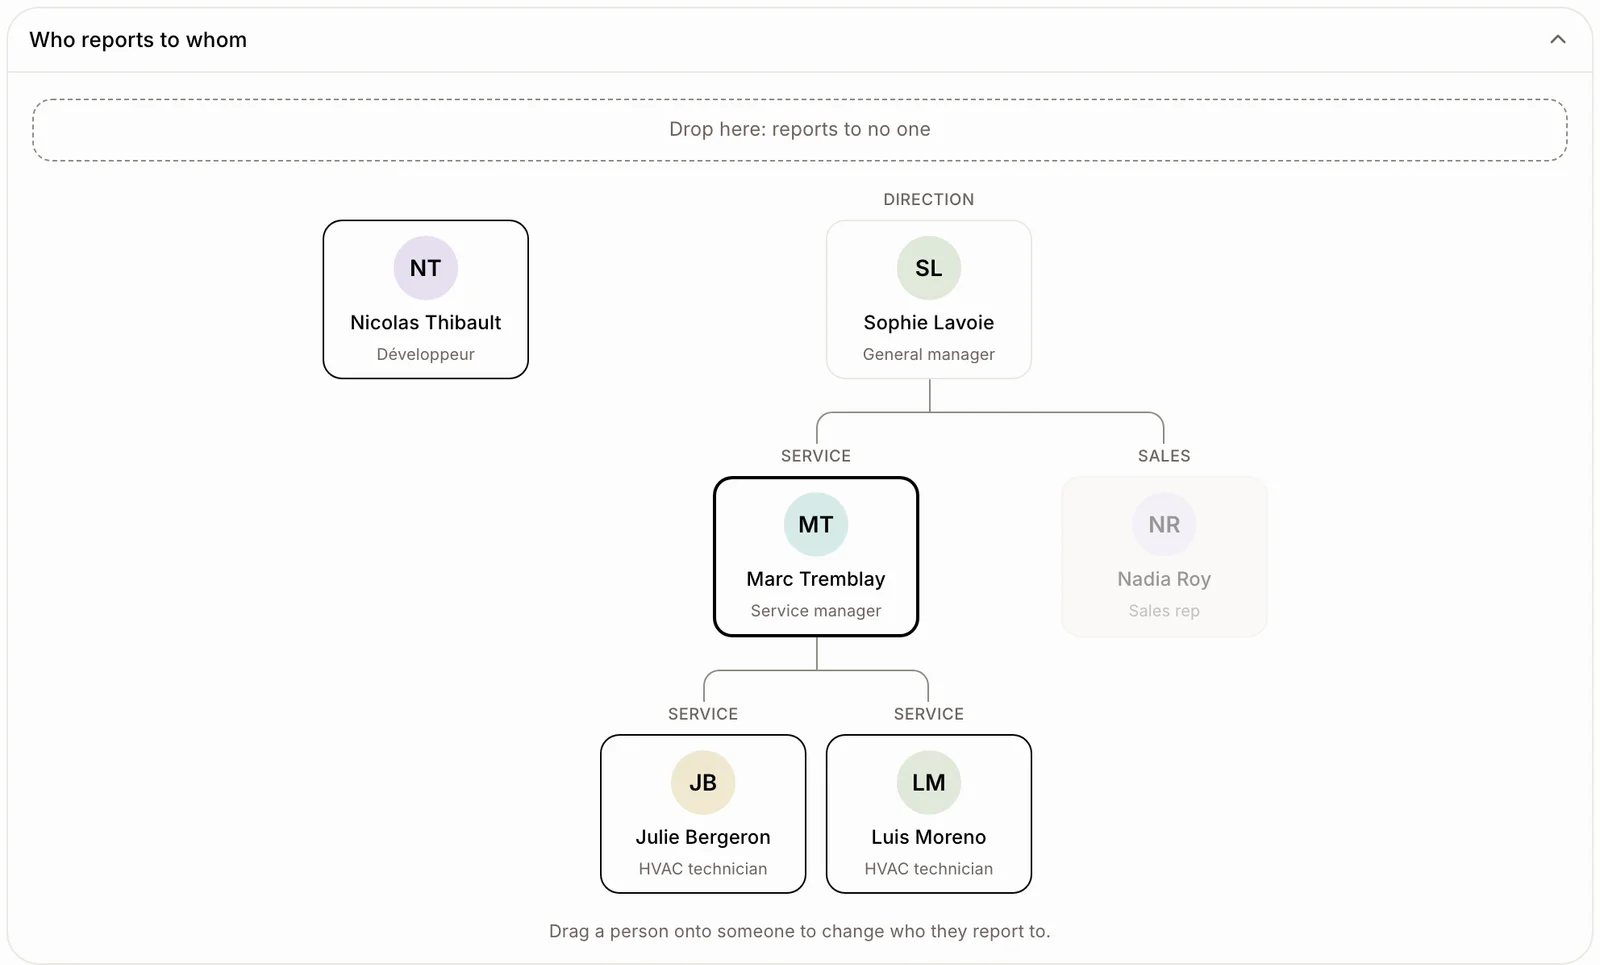Click the SL avatar circle
This screenshot has width=1600, height=965.
click(928, 268)
